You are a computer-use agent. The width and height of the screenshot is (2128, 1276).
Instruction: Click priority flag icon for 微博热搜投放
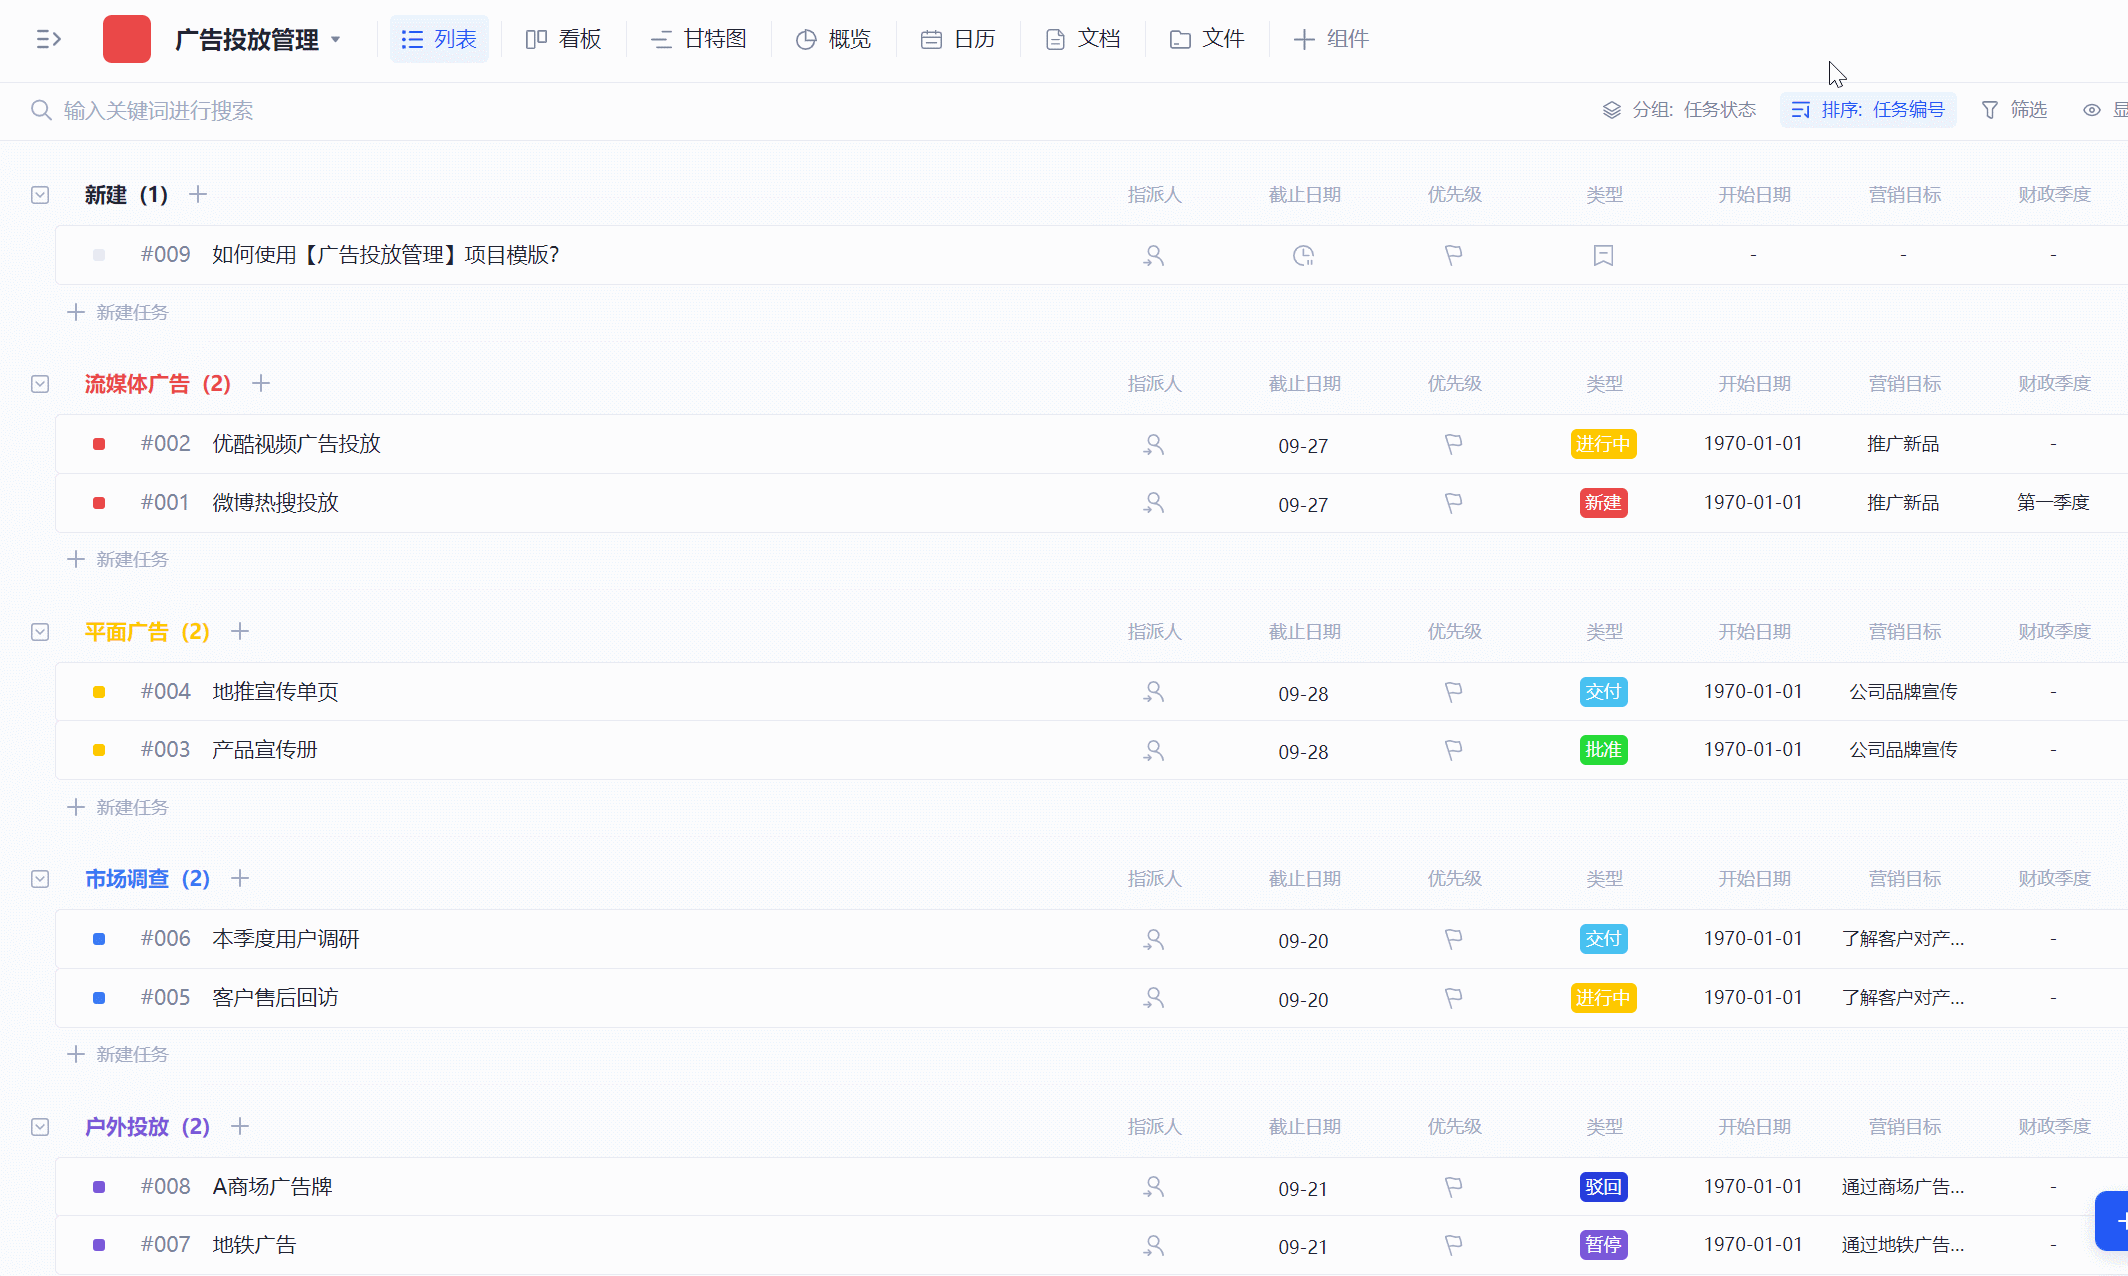[x=1453, y=503]
